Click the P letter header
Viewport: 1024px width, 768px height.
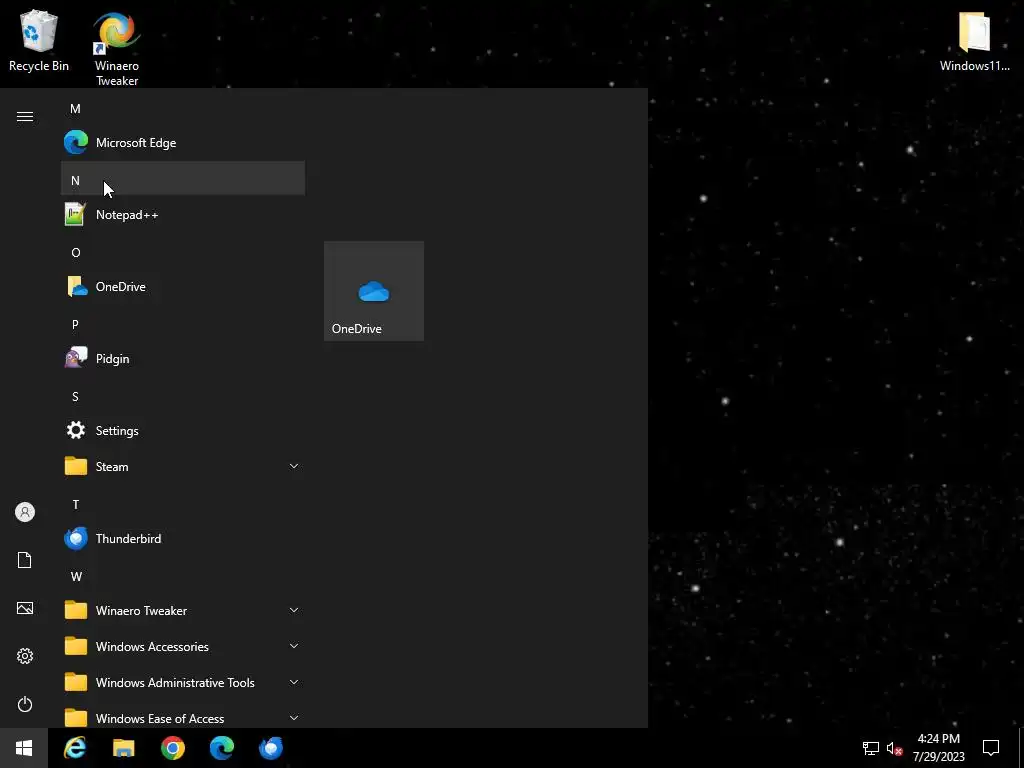(x=183, y=324)
